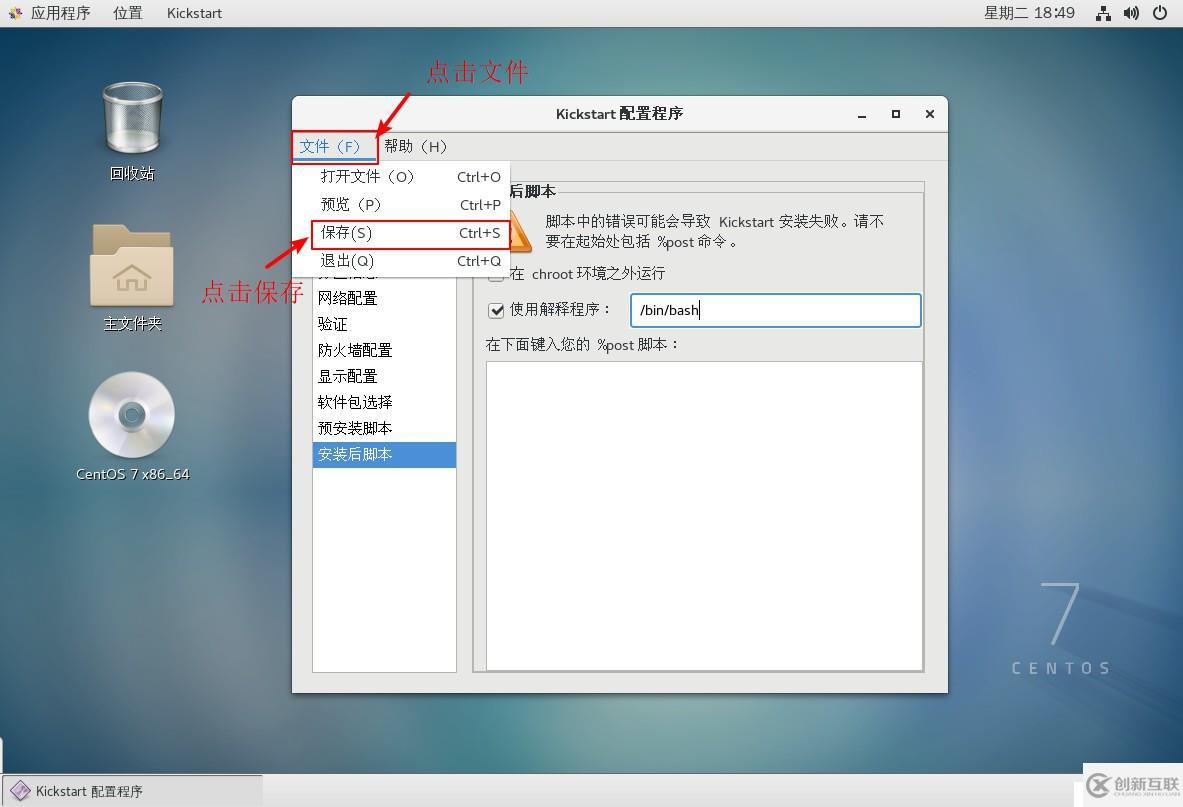Click the clock 星期二 18:49 in top panel
The width and height of the screenshot is (1183, 807).
(x=1029, y=13)
